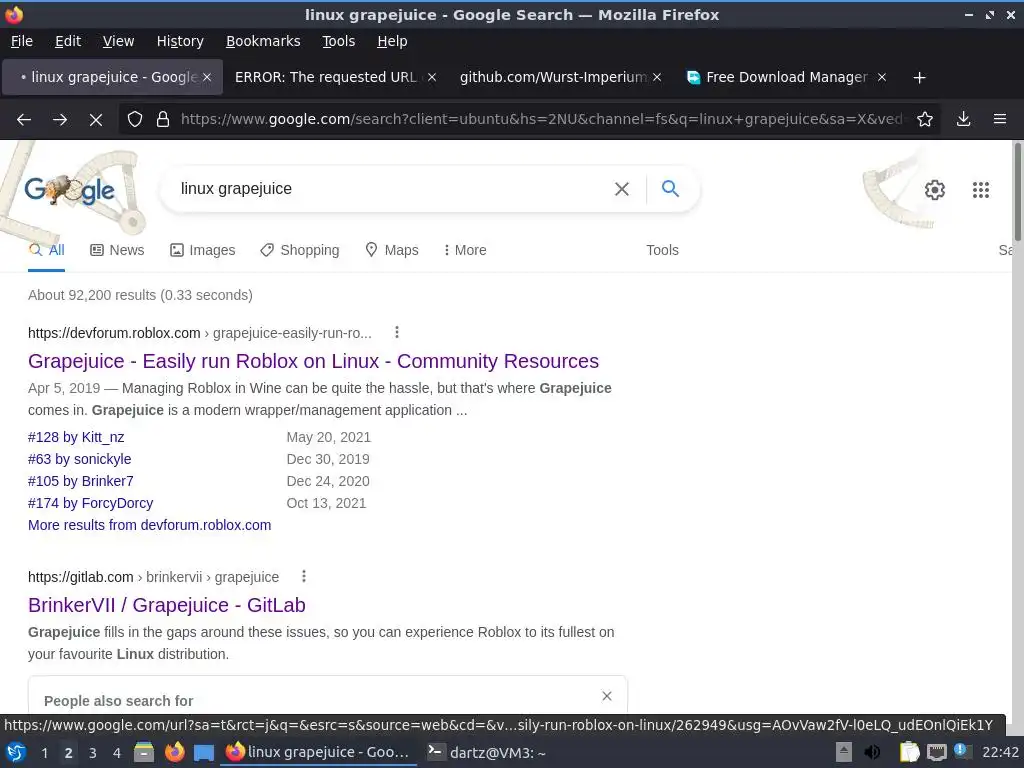This screenshot has width=1024, height=768.
Task: Dismiss the People also search for box
Action: (607, 696)
